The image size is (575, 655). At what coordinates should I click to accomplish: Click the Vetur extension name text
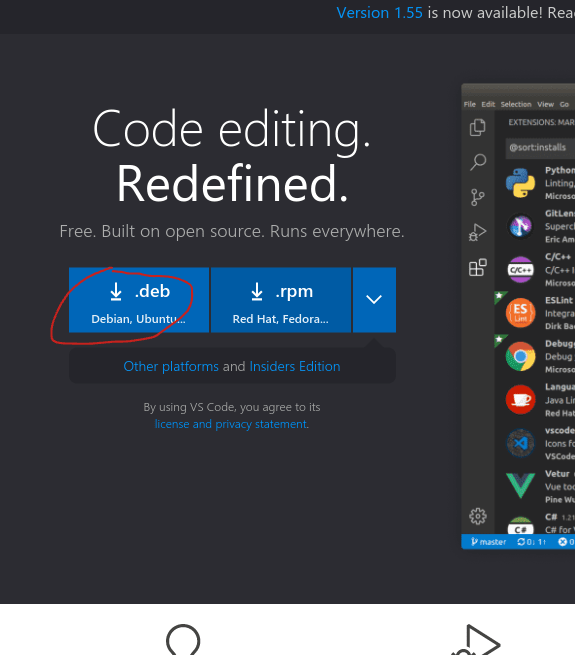557,474
